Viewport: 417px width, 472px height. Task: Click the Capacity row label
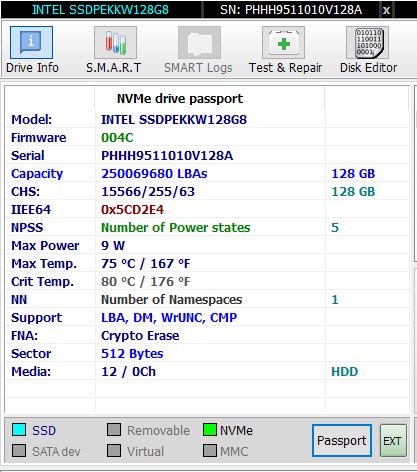37,174
